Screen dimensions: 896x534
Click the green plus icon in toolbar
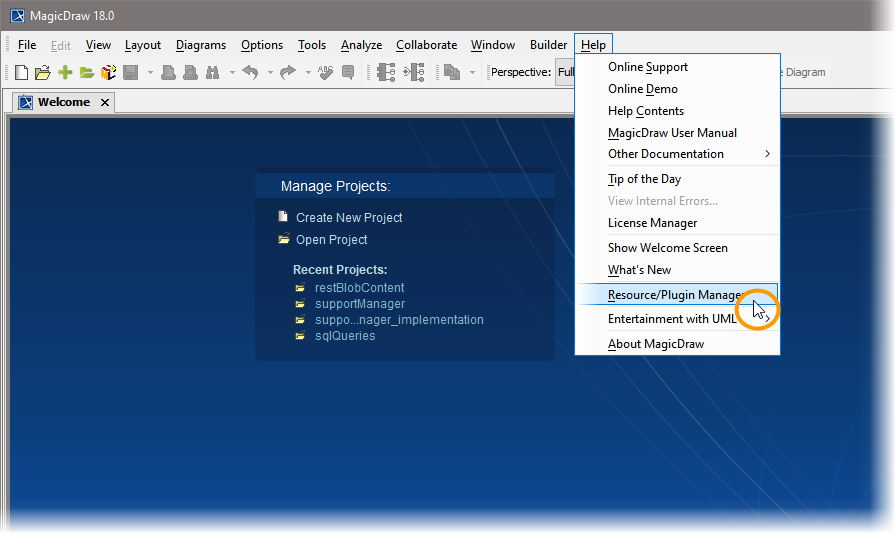tap(65, 72)
